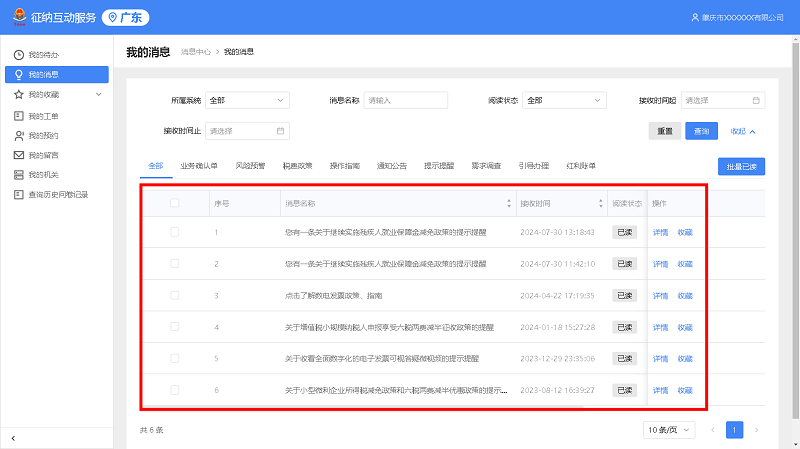Open the 10条/页 page size dropdown

[x=669, y=429]
